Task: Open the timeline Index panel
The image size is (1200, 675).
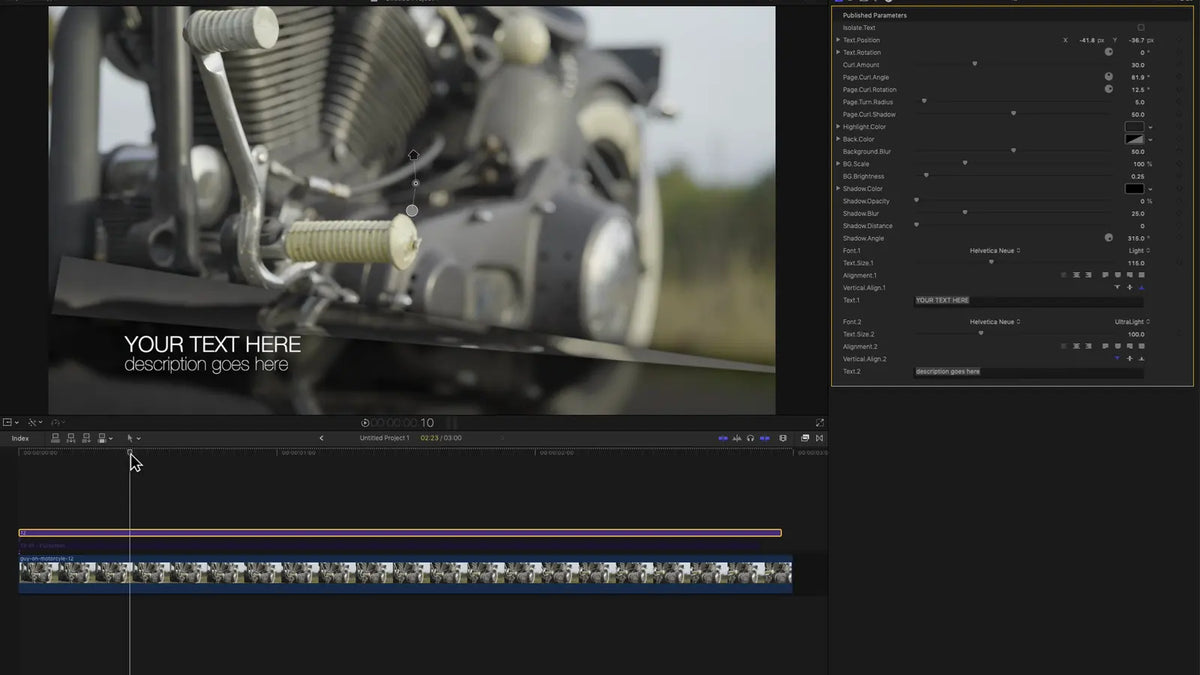Action: (x=20, y=438)
